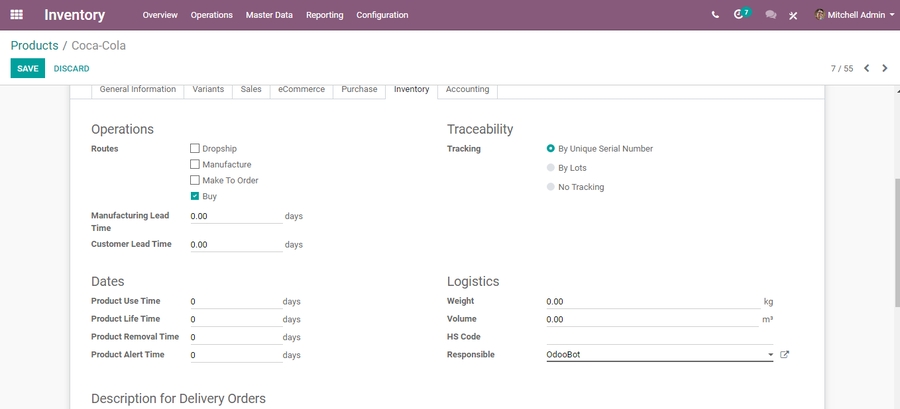900x409 pixels.
Task: Click the phone call icon
Action: (x=715, y=15)
